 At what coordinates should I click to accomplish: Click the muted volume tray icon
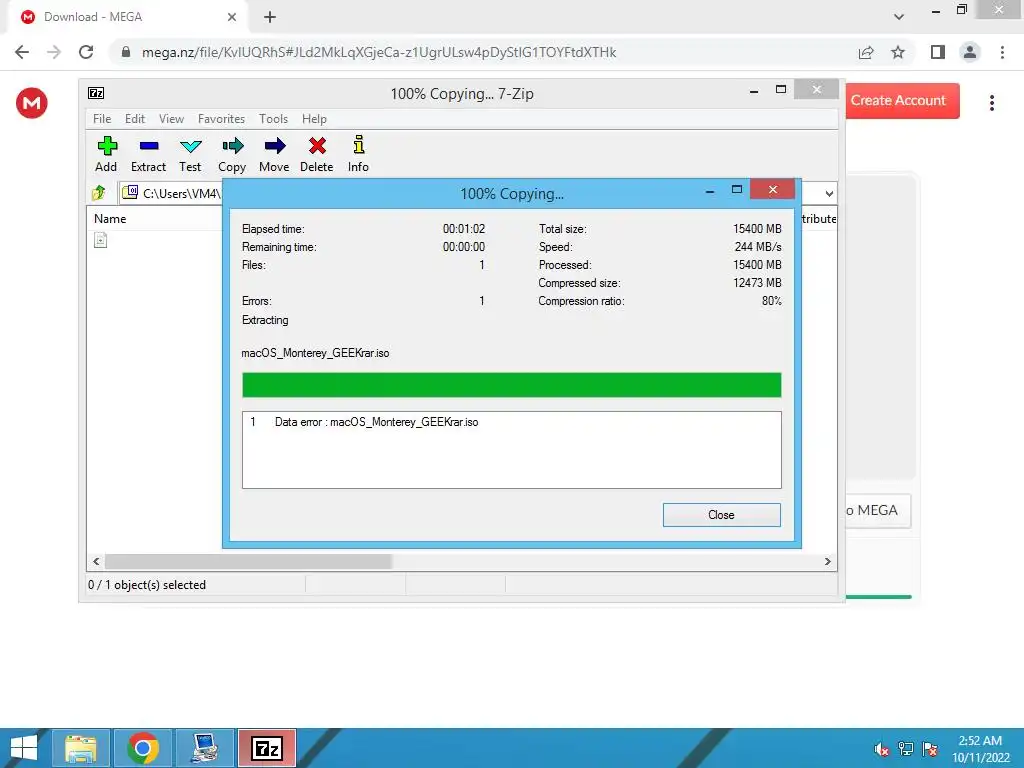(x=882, y=748)
